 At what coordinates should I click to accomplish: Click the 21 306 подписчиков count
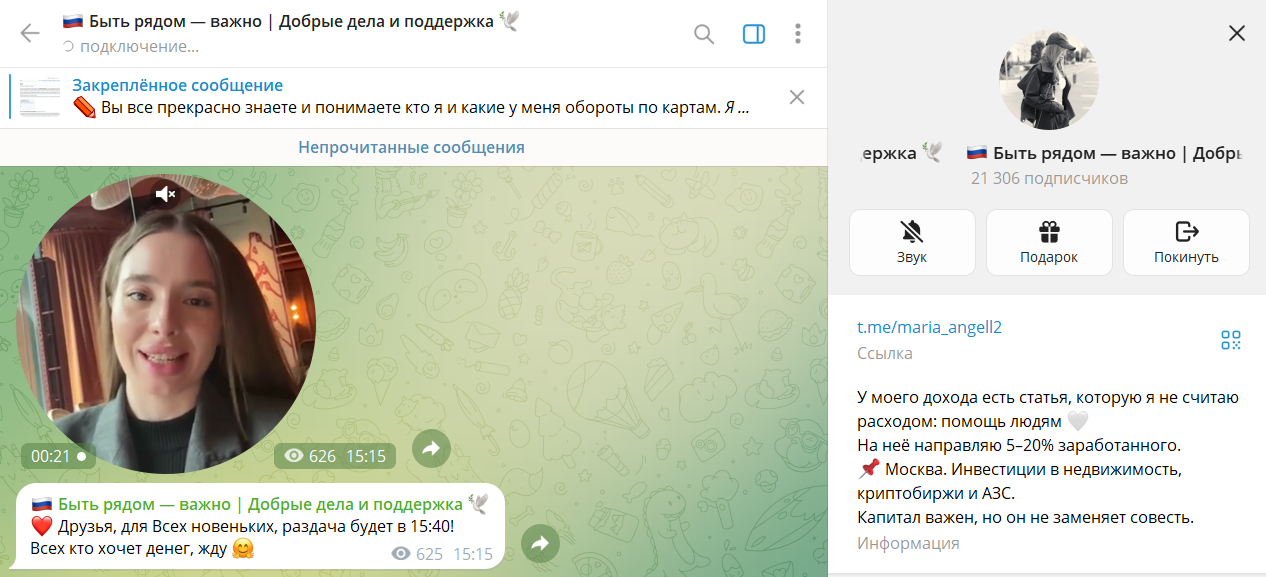pos(1049,178)
